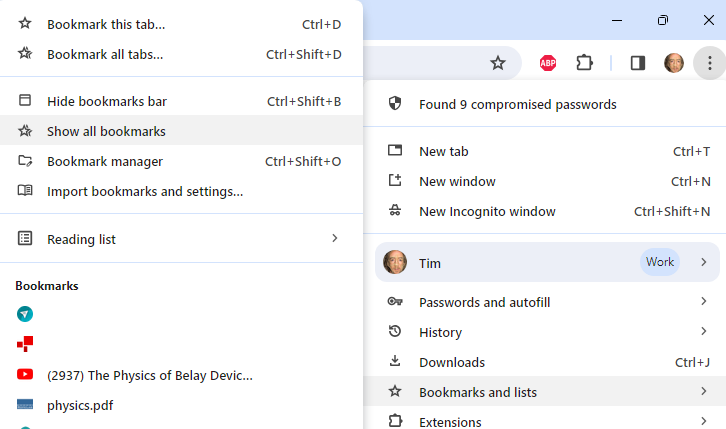
Task: Open a New Incognito window
Action: coord(487,211)
